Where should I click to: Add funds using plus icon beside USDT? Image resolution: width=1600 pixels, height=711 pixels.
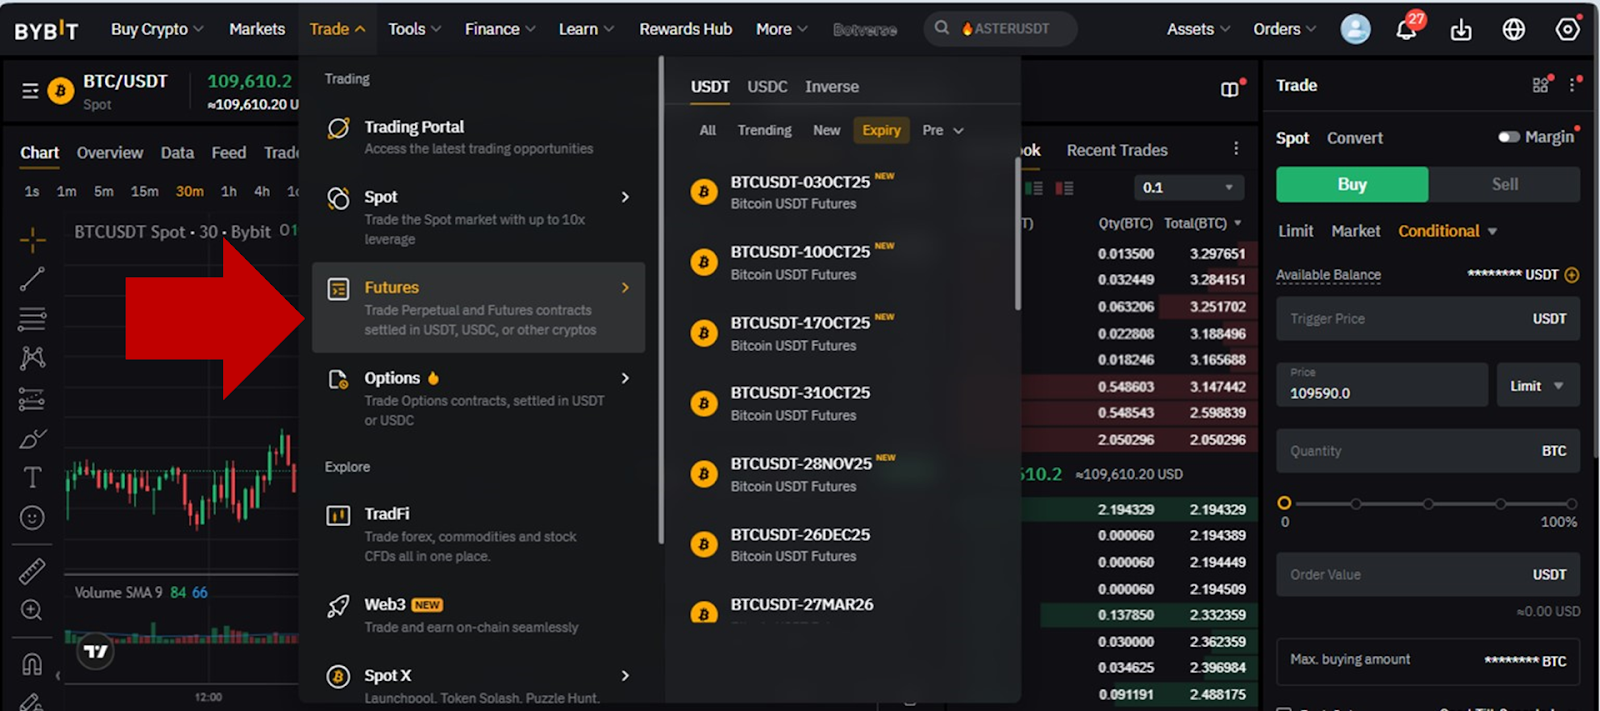[x=1572, y=275]
